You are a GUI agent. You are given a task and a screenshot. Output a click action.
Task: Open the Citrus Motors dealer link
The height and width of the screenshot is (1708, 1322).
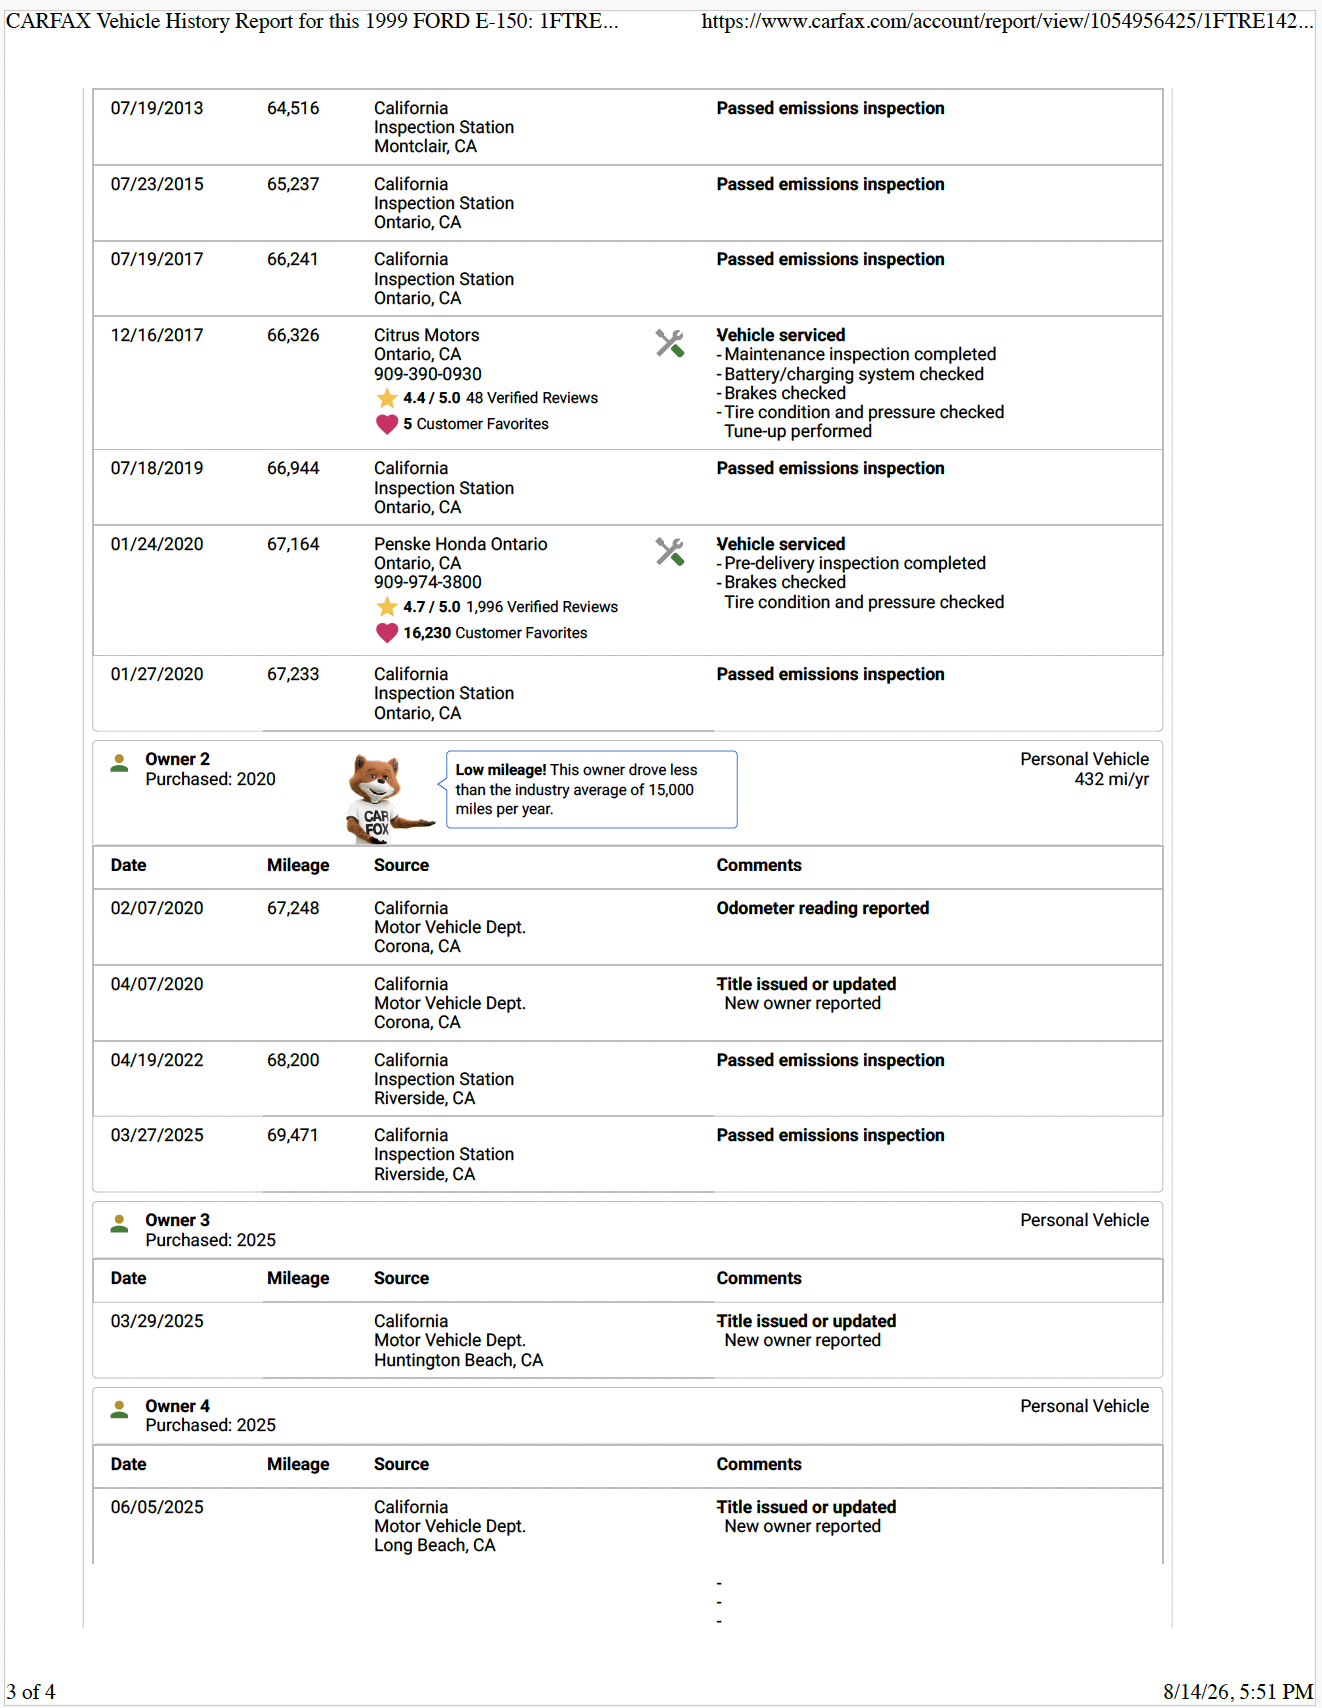427,335
